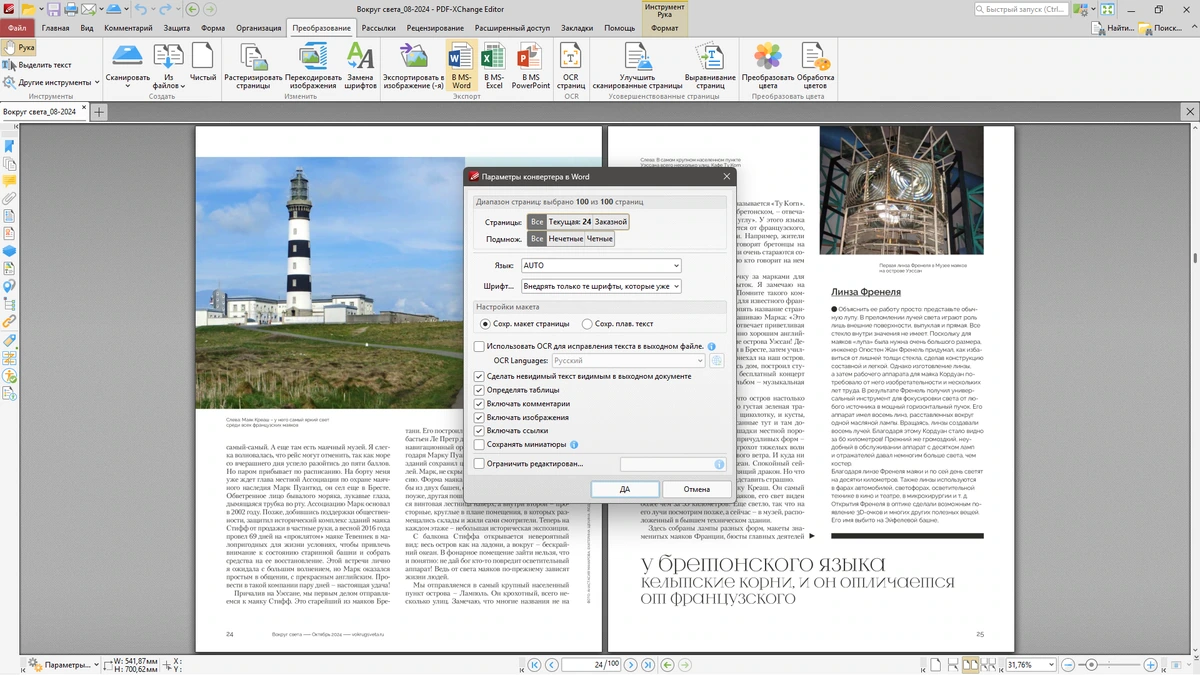Click the Преобразовать цвета icon
The width and height of the screenshot is (1200, 675).
pyautogui.click(x=768, y=55)
